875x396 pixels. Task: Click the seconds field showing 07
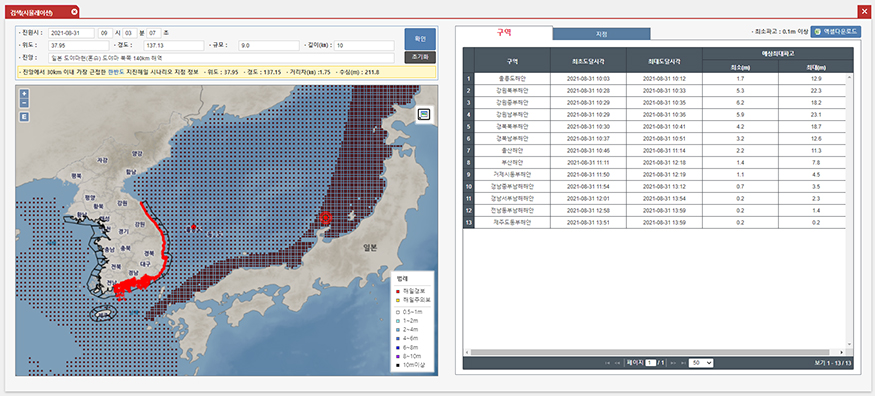point(155,33)
